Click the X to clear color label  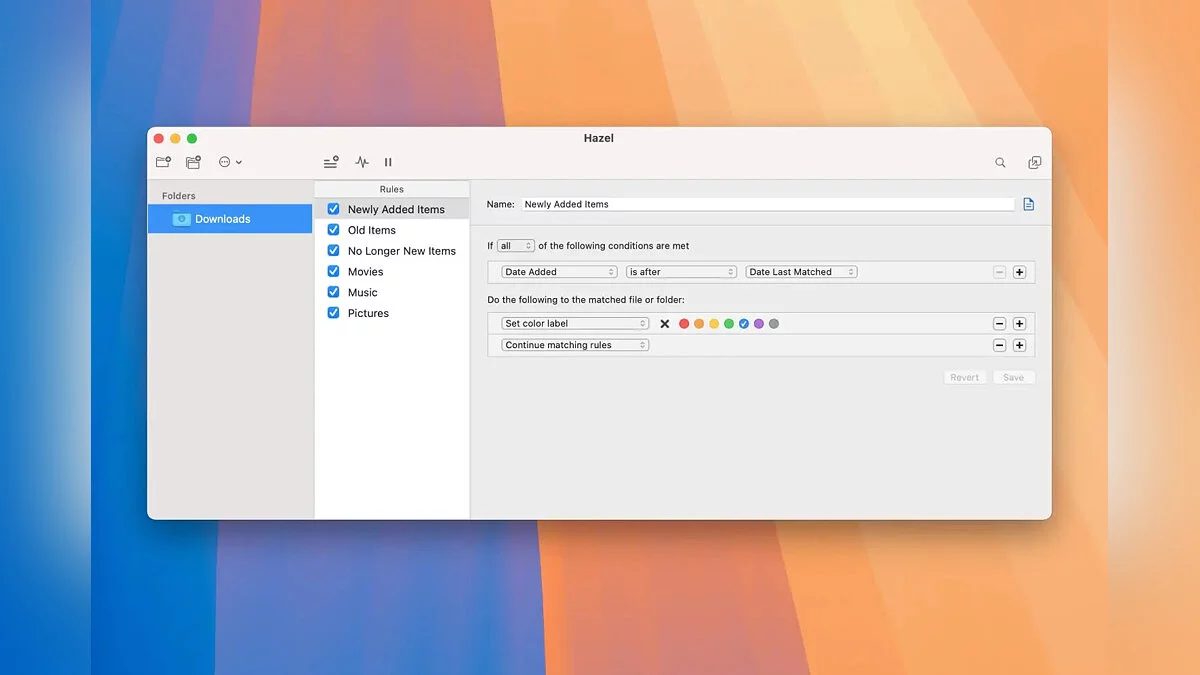point(665,324)
